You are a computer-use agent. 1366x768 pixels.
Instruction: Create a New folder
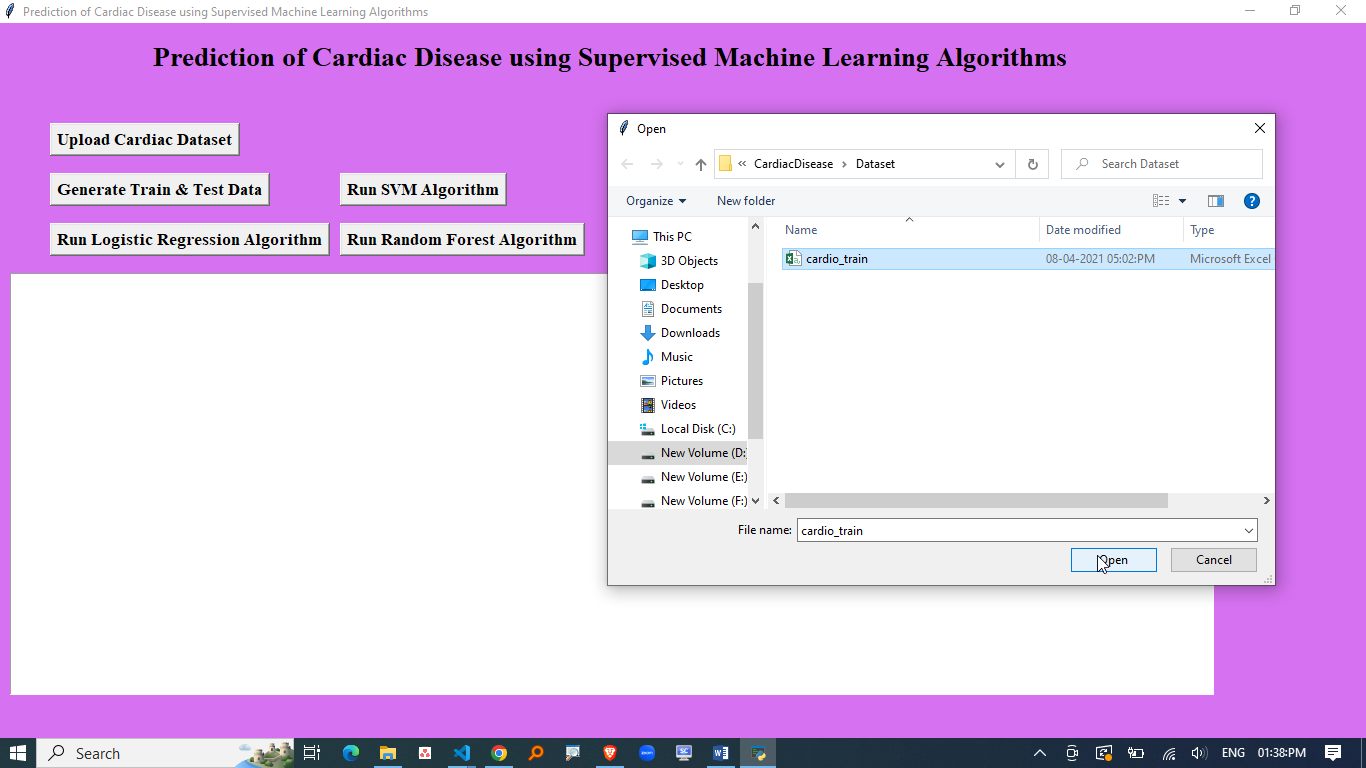(746, 201)
